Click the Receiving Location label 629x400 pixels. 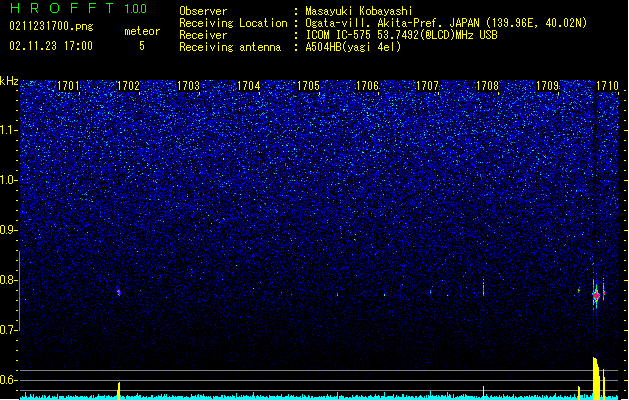[233, 23]
